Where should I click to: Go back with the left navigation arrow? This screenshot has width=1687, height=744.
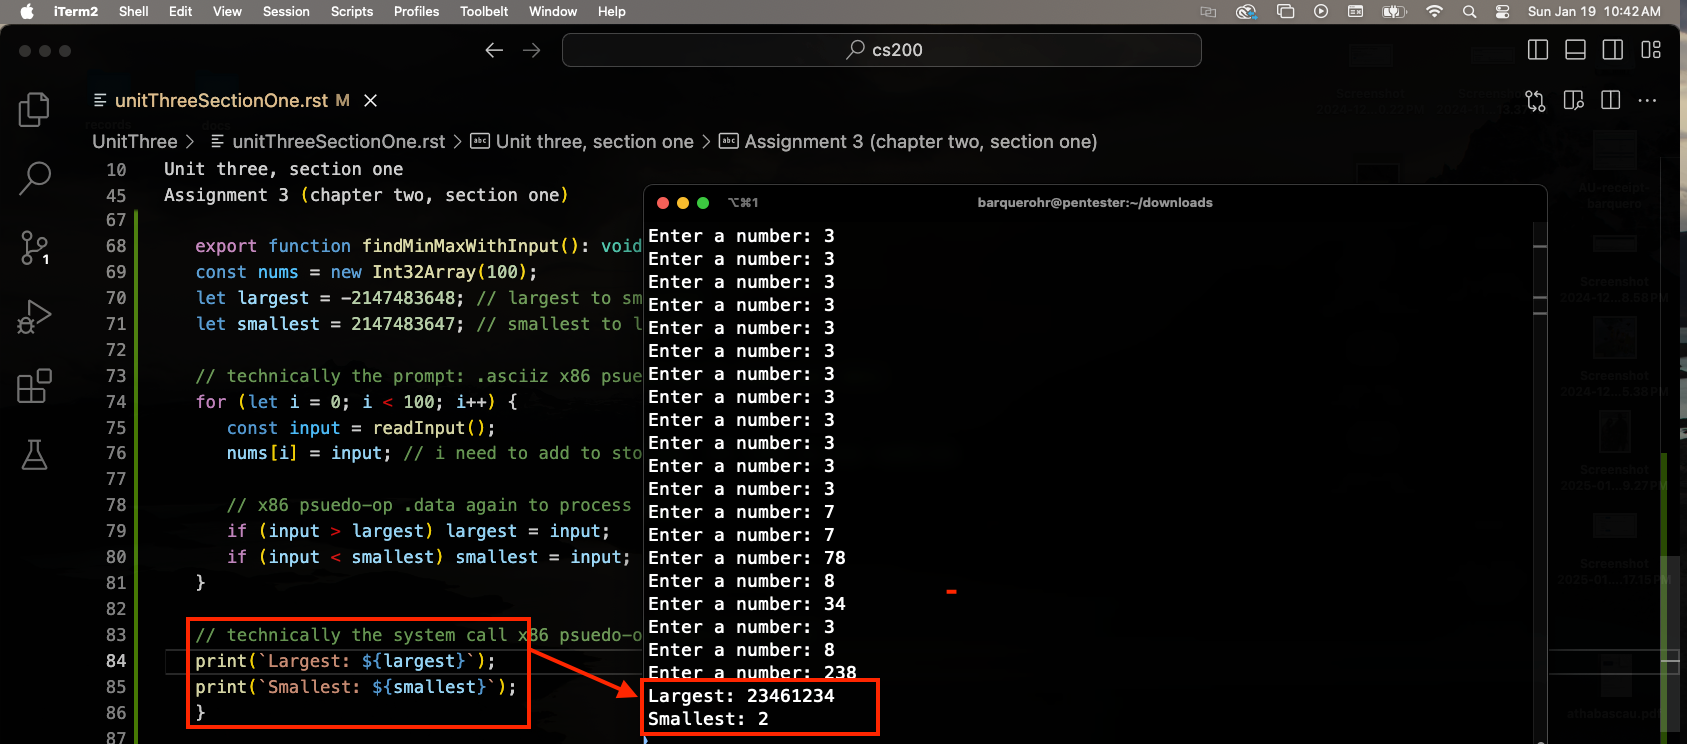[494, 50]
